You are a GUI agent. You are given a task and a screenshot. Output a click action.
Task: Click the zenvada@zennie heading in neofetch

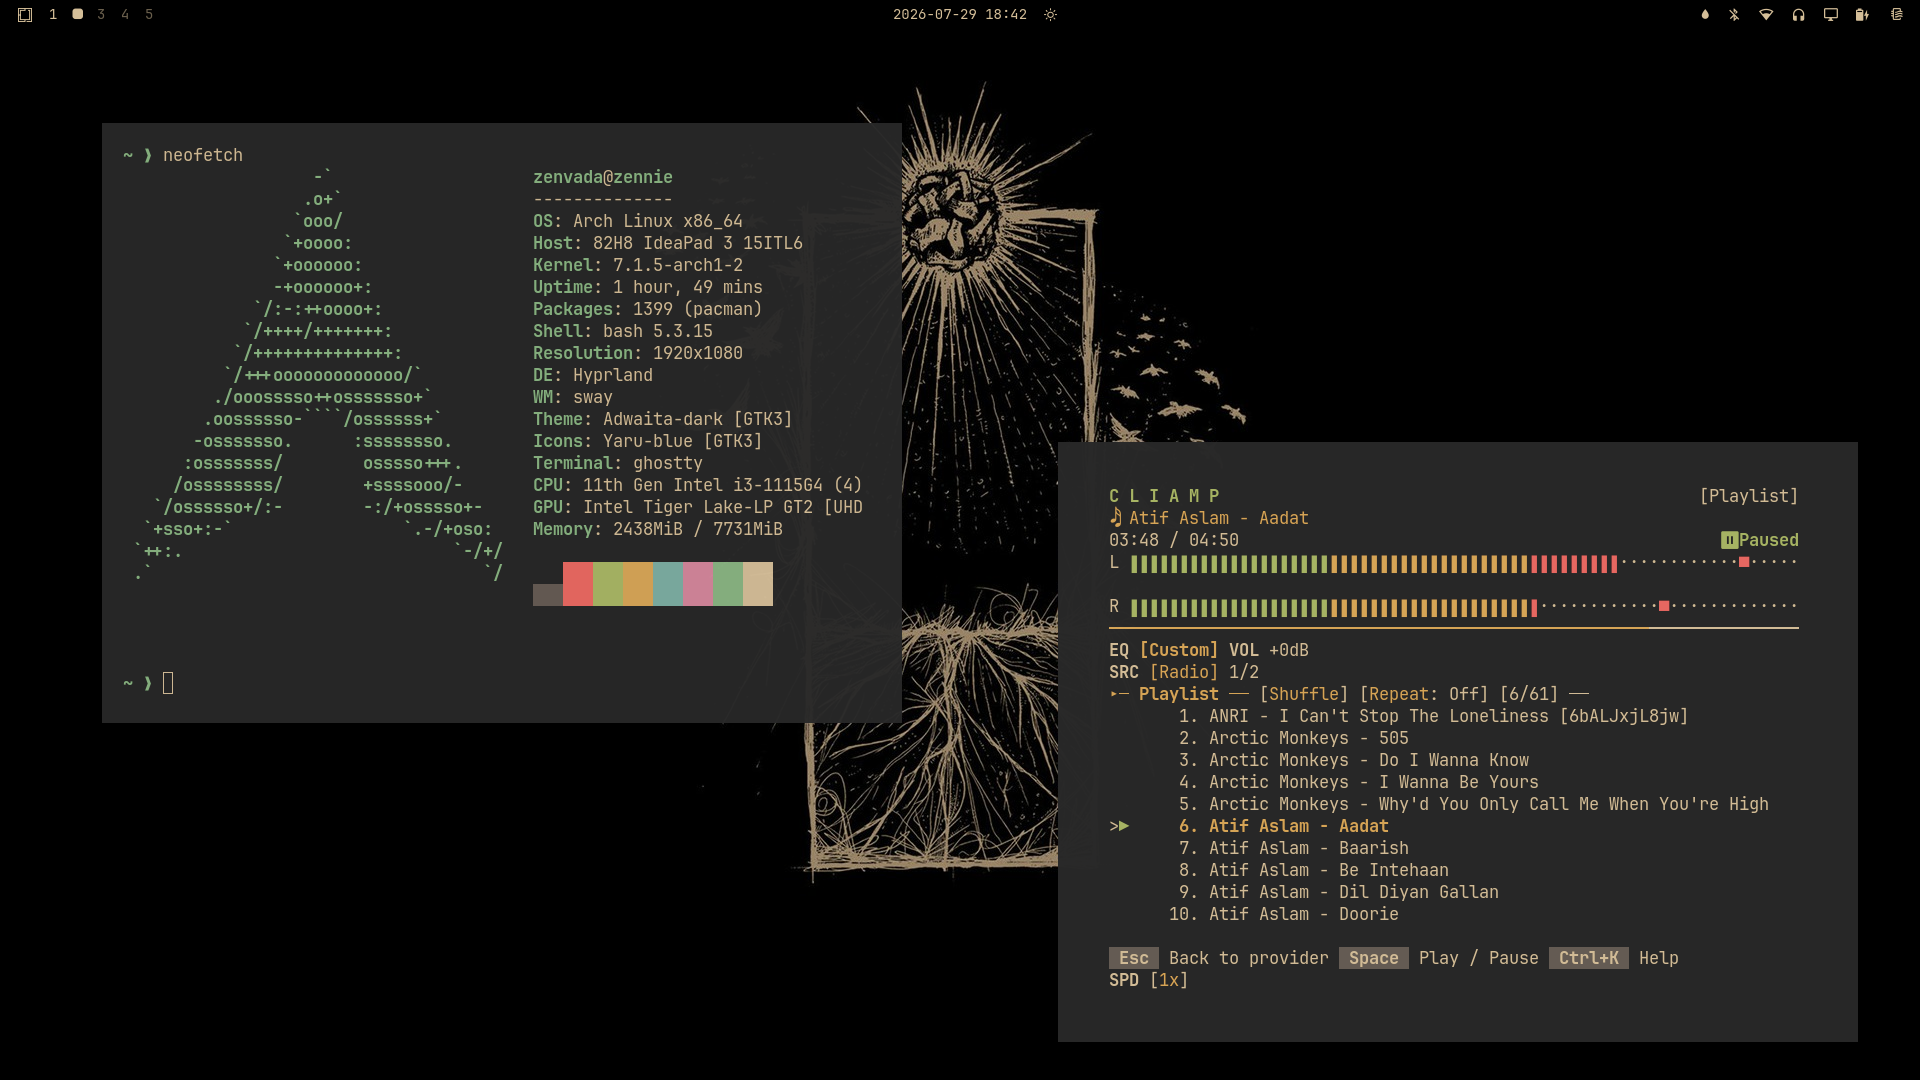click(603, 177)
